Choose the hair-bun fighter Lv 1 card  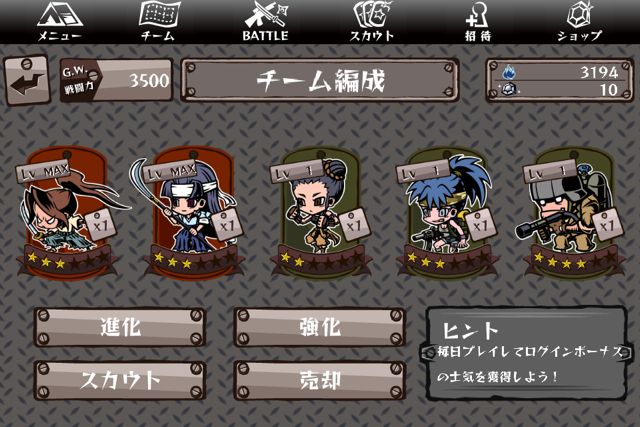(x=320, y=213)
